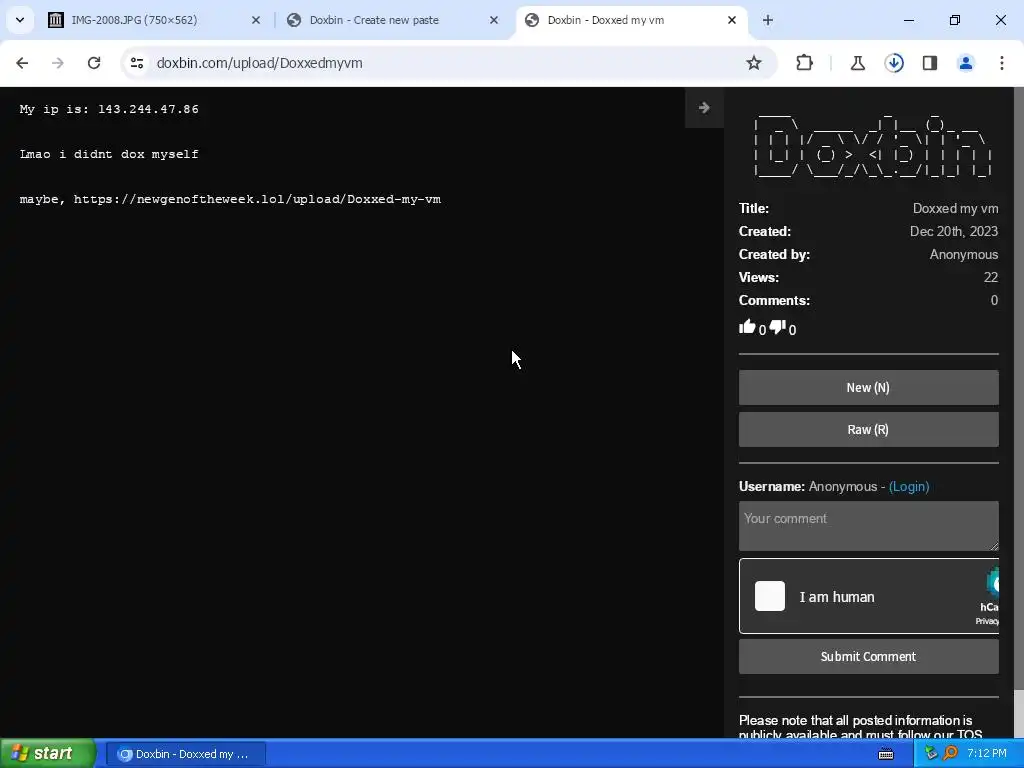The image size is (1024, 768).
Task: Open the downloads icon
Action: [894, 63]
